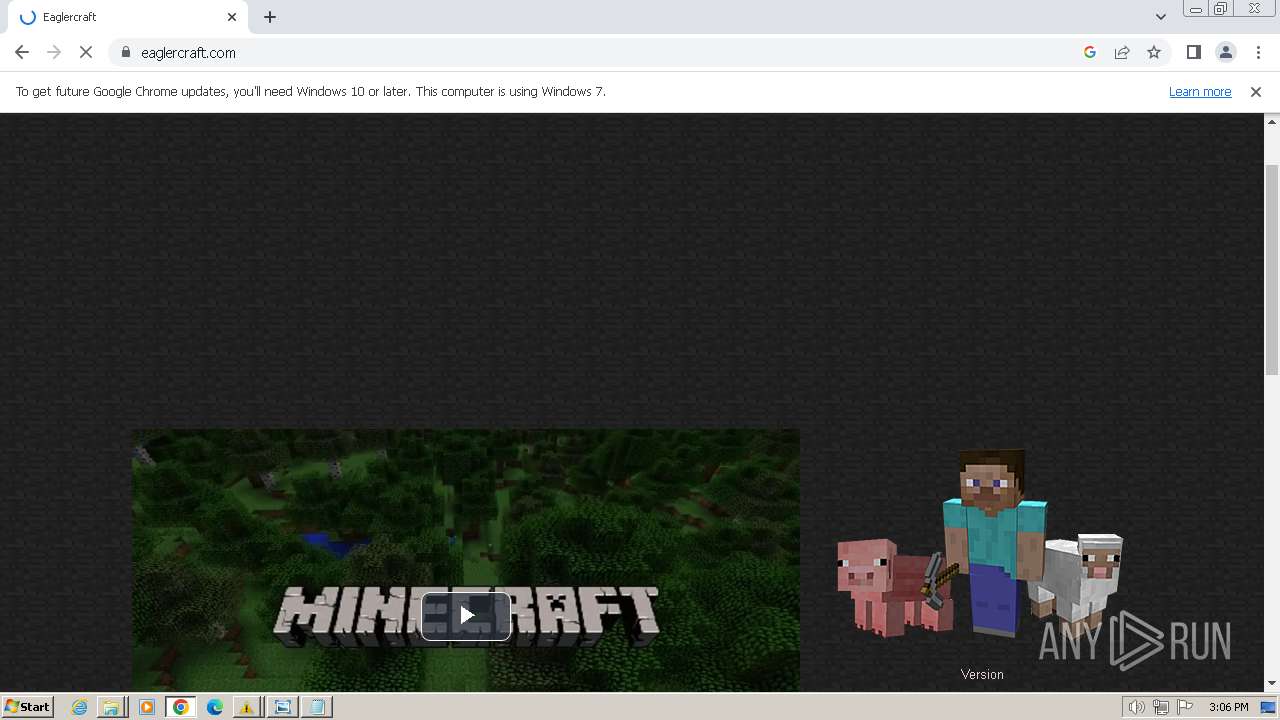The image size is (1280, 720).
Task: Launch Internet Explorer from taskbar
Action: click(x=79, y=707)
